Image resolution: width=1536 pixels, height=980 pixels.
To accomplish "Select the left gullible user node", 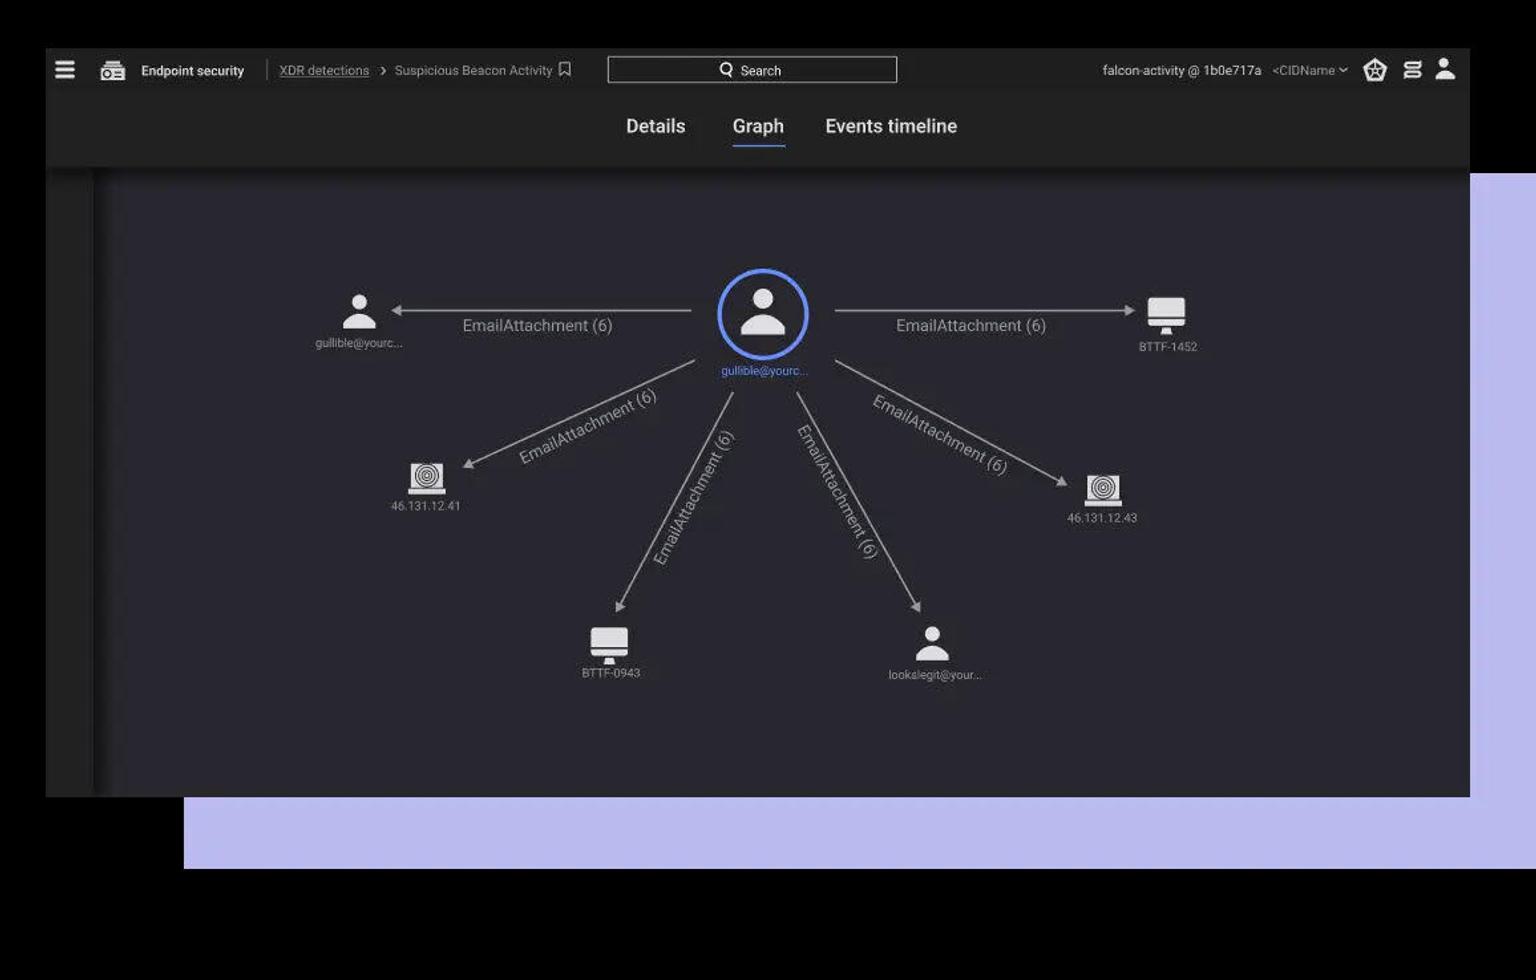I will point(359,312).
